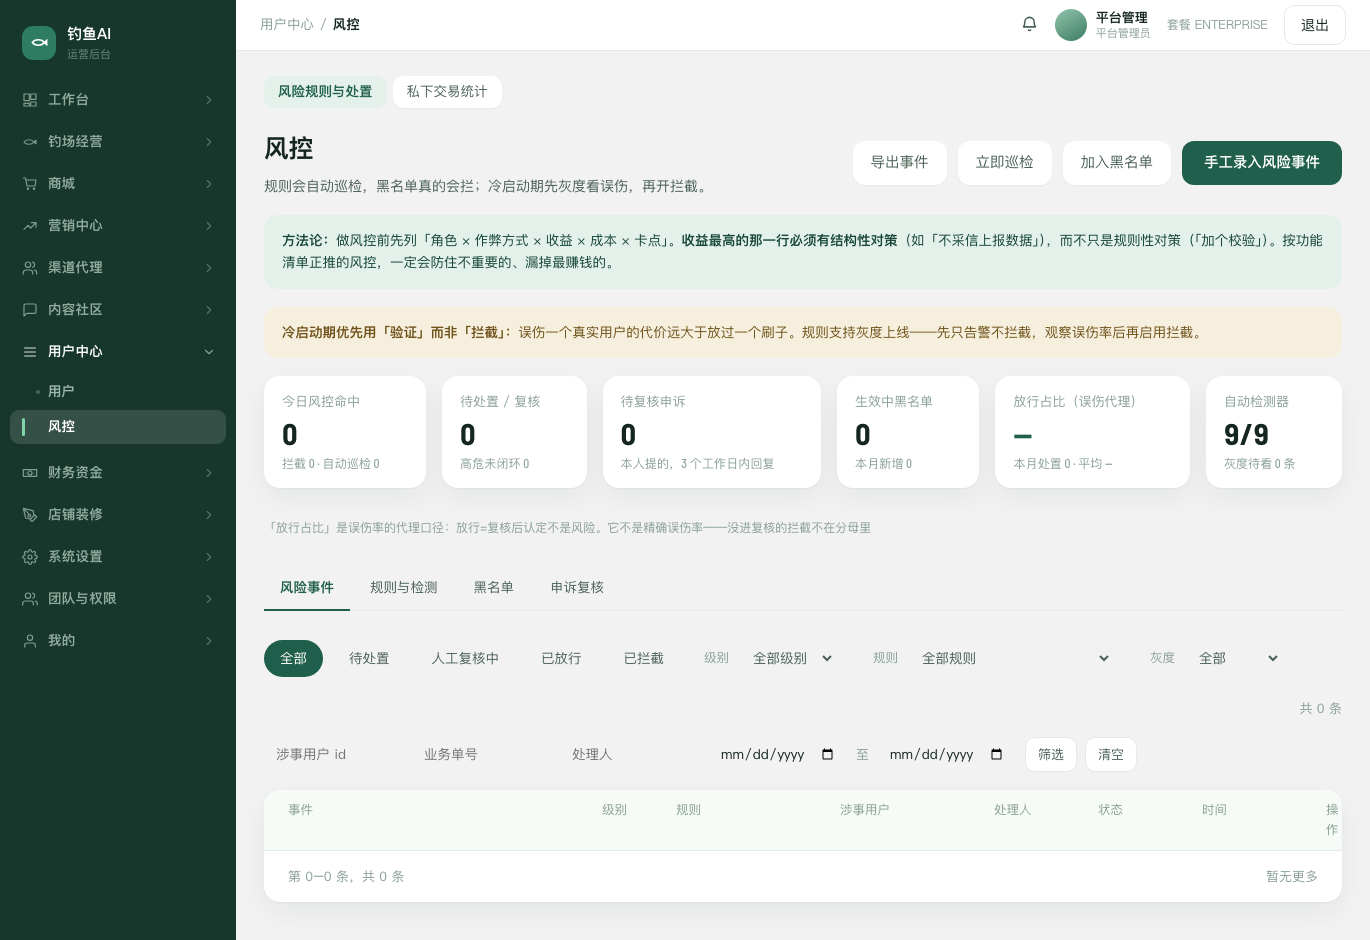Click the 内容社区 chat bubble icon
The width and height of the screenshot is (1370, 940).
point(30,310)
